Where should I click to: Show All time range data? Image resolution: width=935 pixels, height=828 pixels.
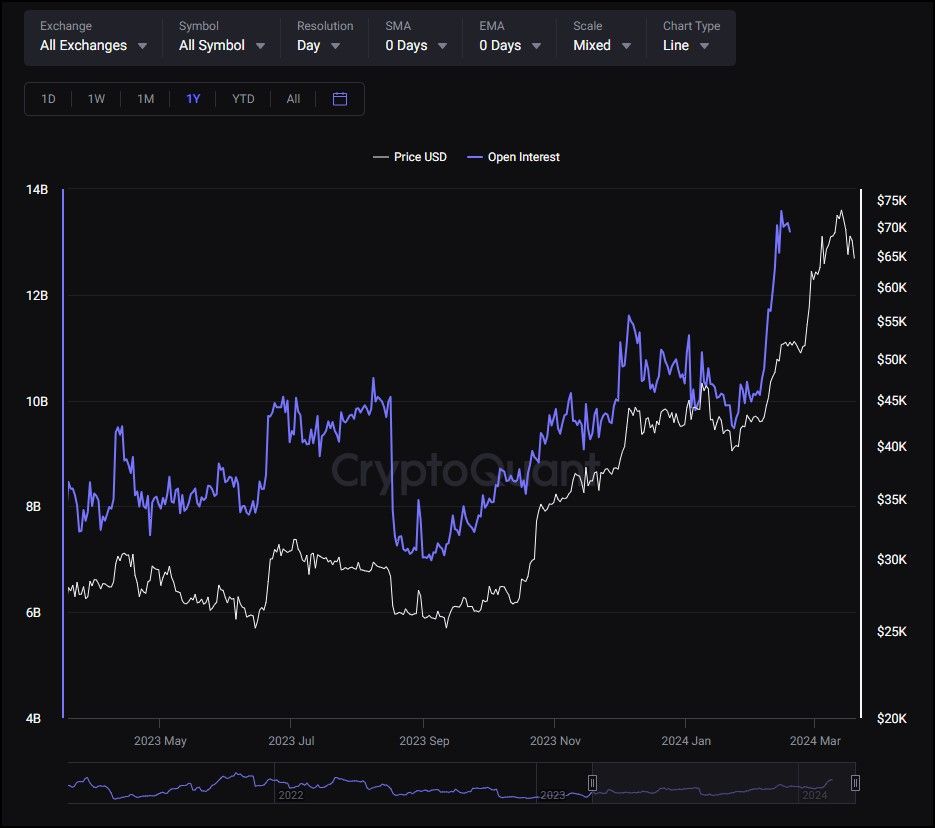(x=293, y=99)
